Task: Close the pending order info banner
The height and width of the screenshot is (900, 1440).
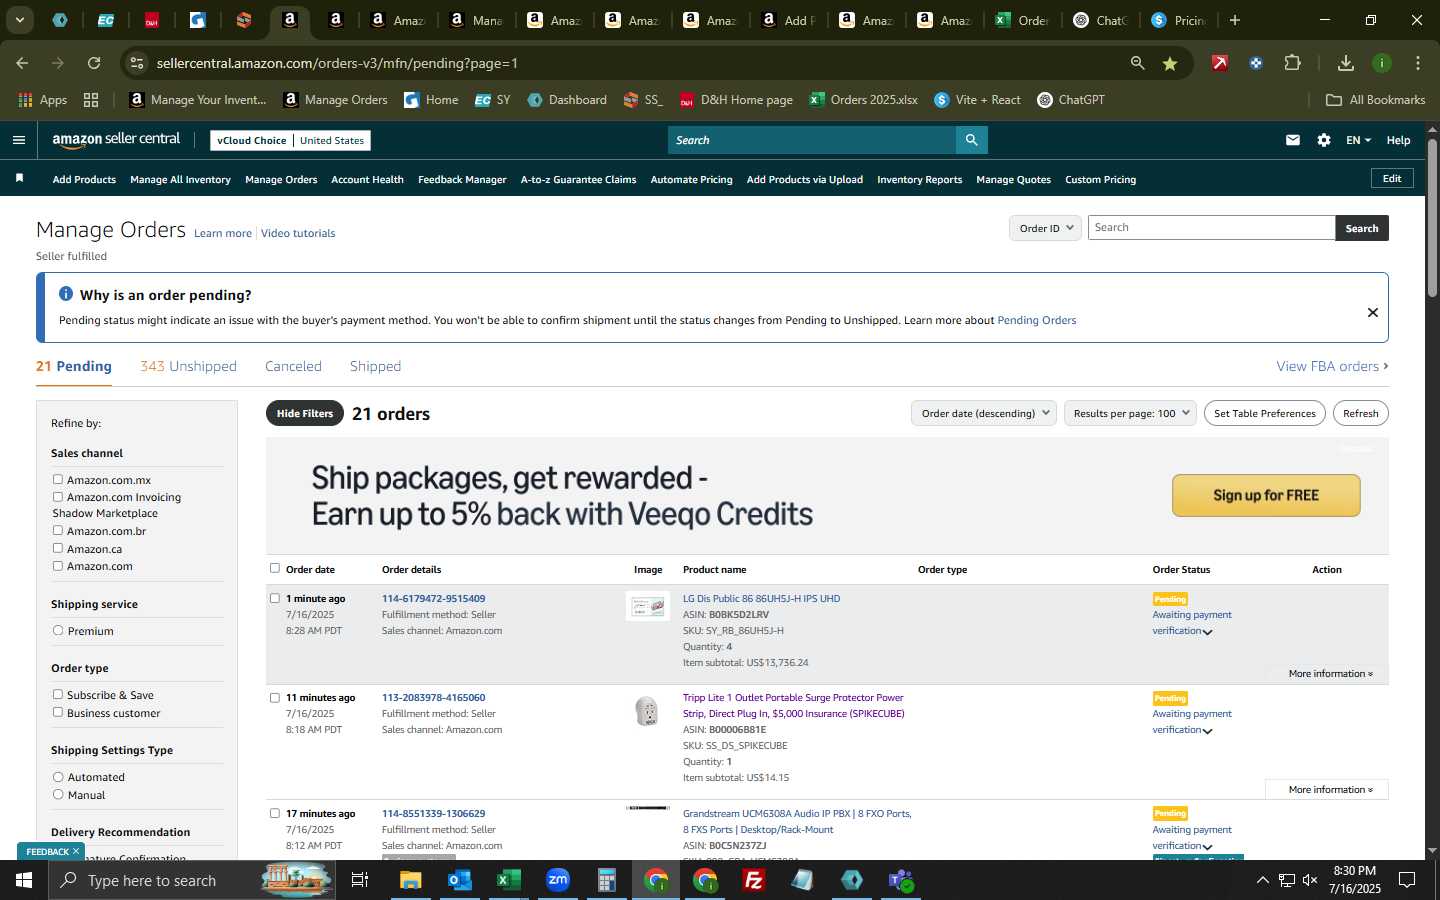Action: pos(1373,312)
